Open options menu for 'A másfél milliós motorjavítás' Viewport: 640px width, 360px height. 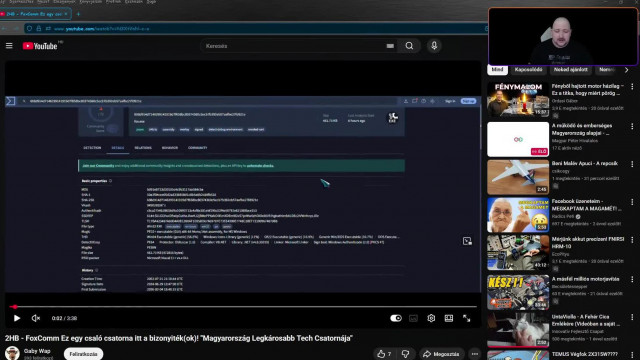(632, 280)
